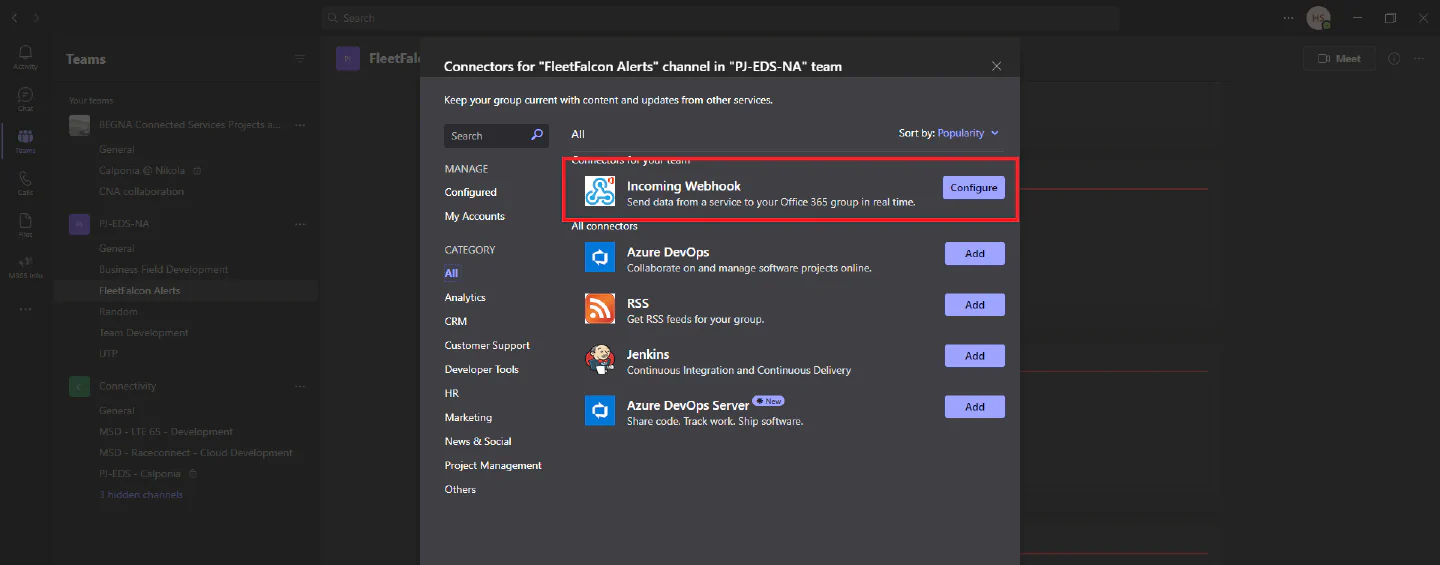The height and width of the screenshot is (565, 1440).
Task: Open Activity in the Teams left rail
Action: [x=25, y=57]
